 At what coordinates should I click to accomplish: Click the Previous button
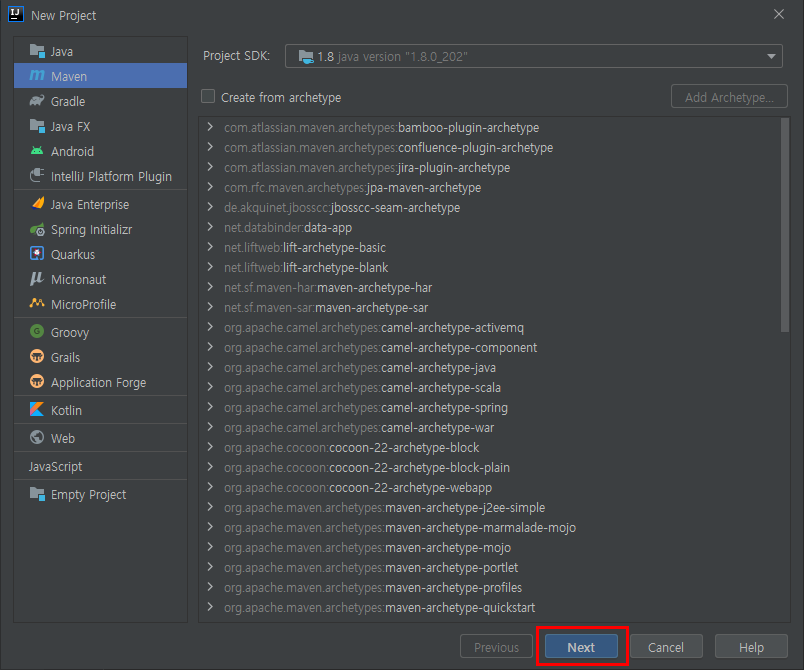496,647
